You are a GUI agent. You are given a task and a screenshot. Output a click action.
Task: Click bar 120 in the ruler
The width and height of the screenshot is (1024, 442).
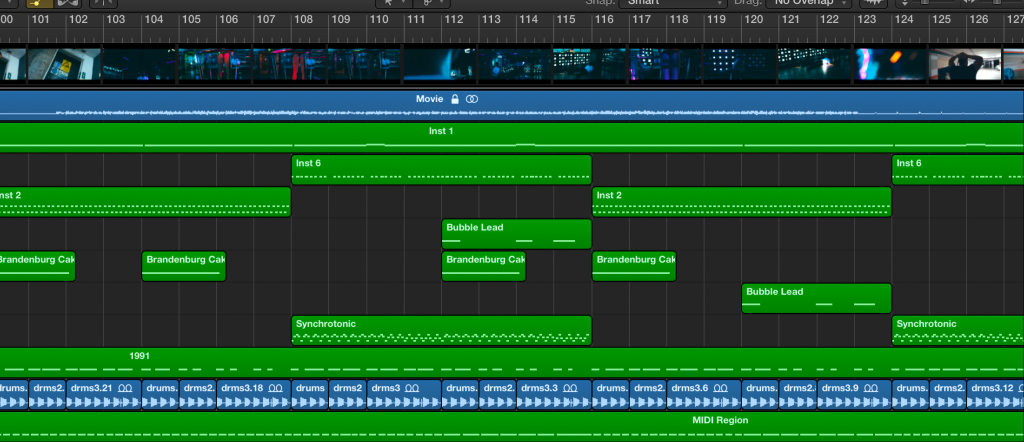click(754, 20)
